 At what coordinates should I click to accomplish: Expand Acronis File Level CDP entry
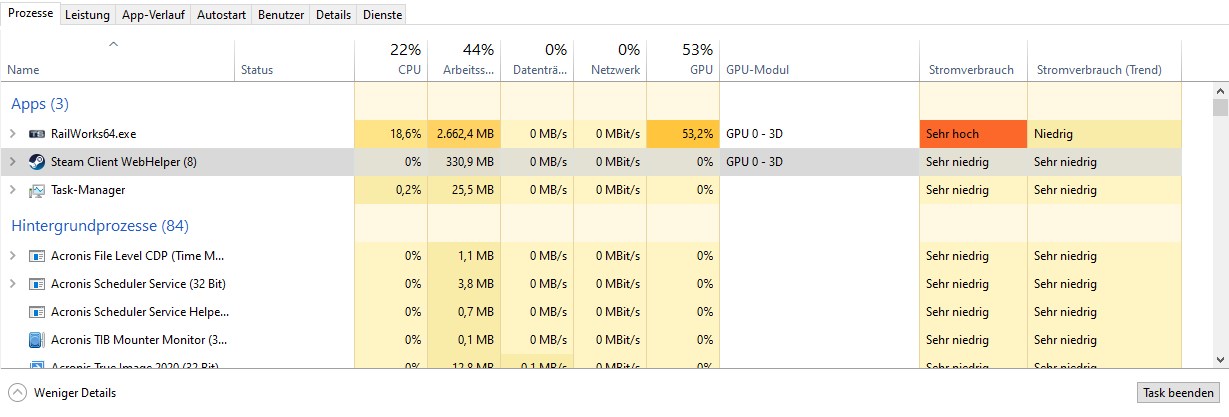click(x=13, y=256)
